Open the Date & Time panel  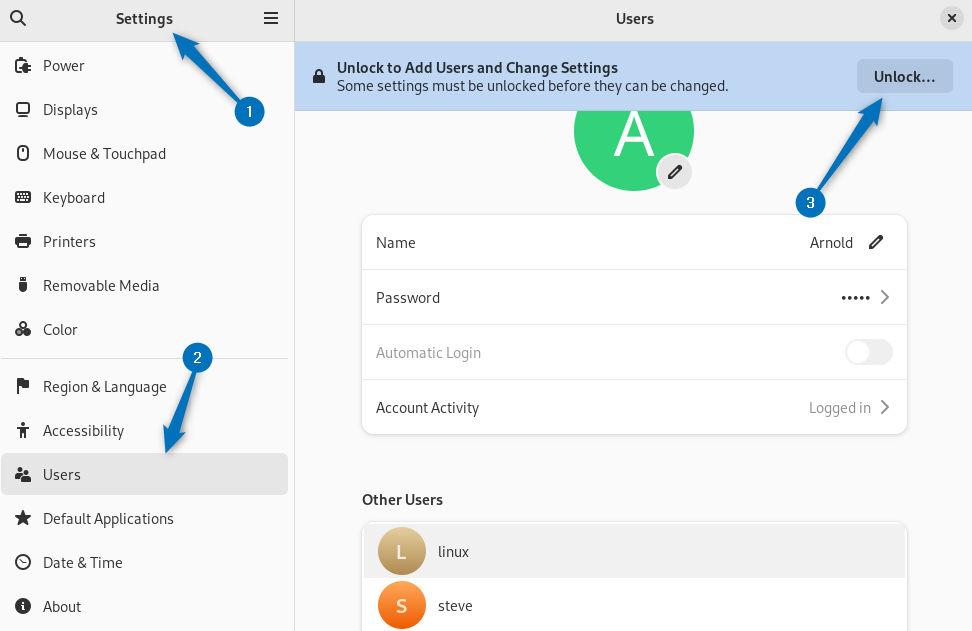tap(83, 563)
